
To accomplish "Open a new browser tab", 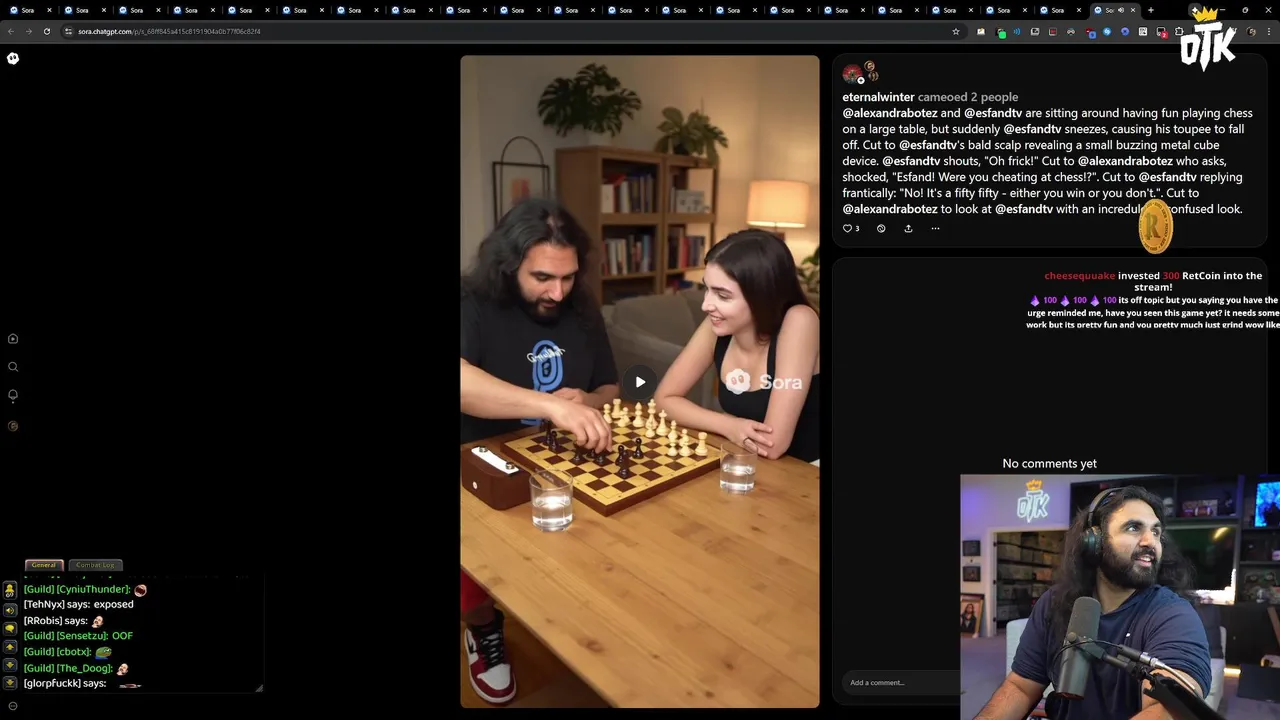I will (x=1151, y=10).
